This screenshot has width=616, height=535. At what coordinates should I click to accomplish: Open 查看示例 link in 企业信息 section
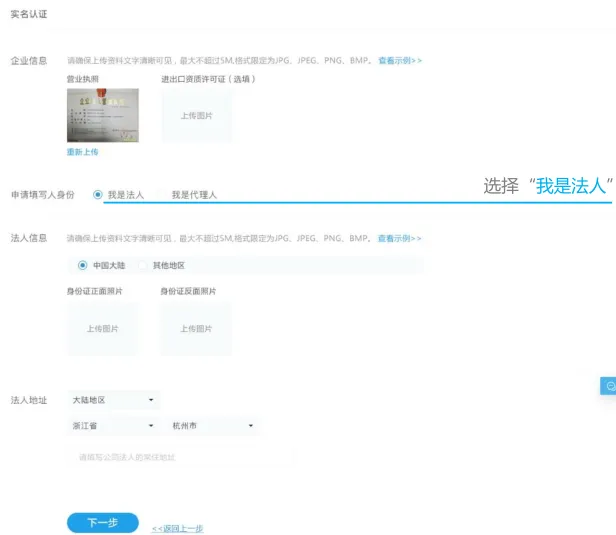[x=400, y=60]
